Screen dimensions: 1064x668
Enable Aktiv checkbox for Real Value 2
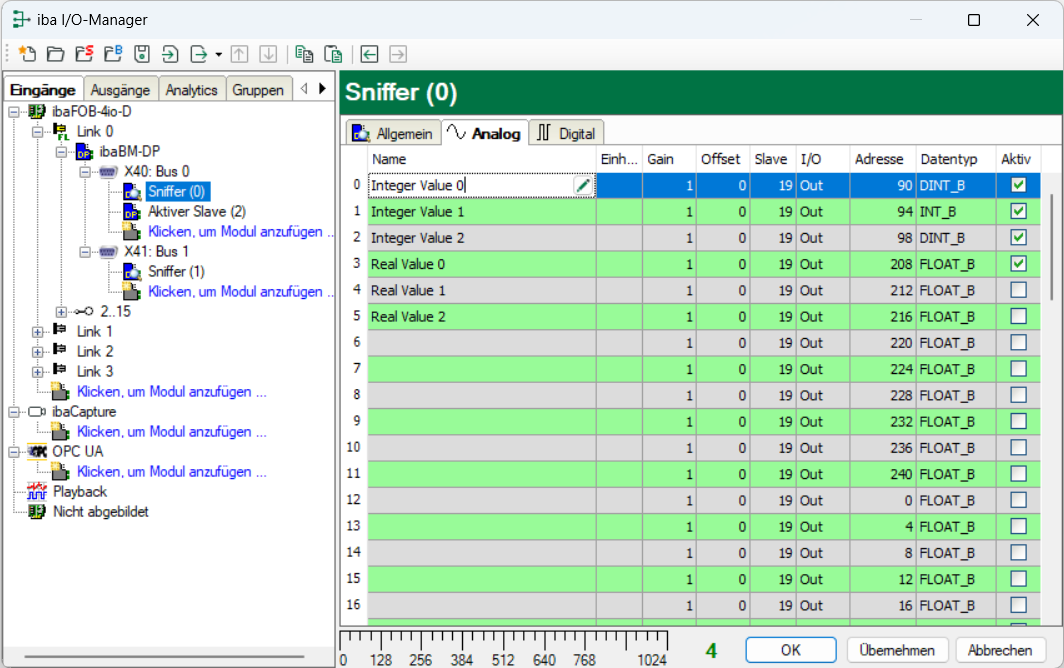[x=1018, y=316]
